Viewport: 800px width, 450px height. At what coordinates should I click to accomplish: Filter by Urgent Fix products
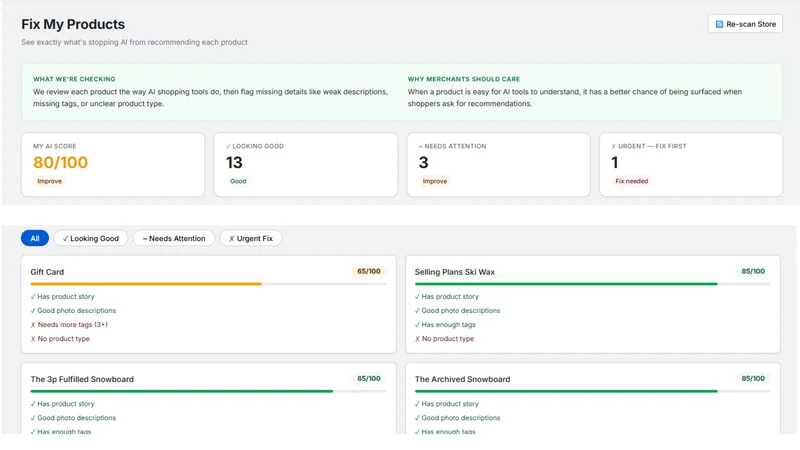coord(251,238)
